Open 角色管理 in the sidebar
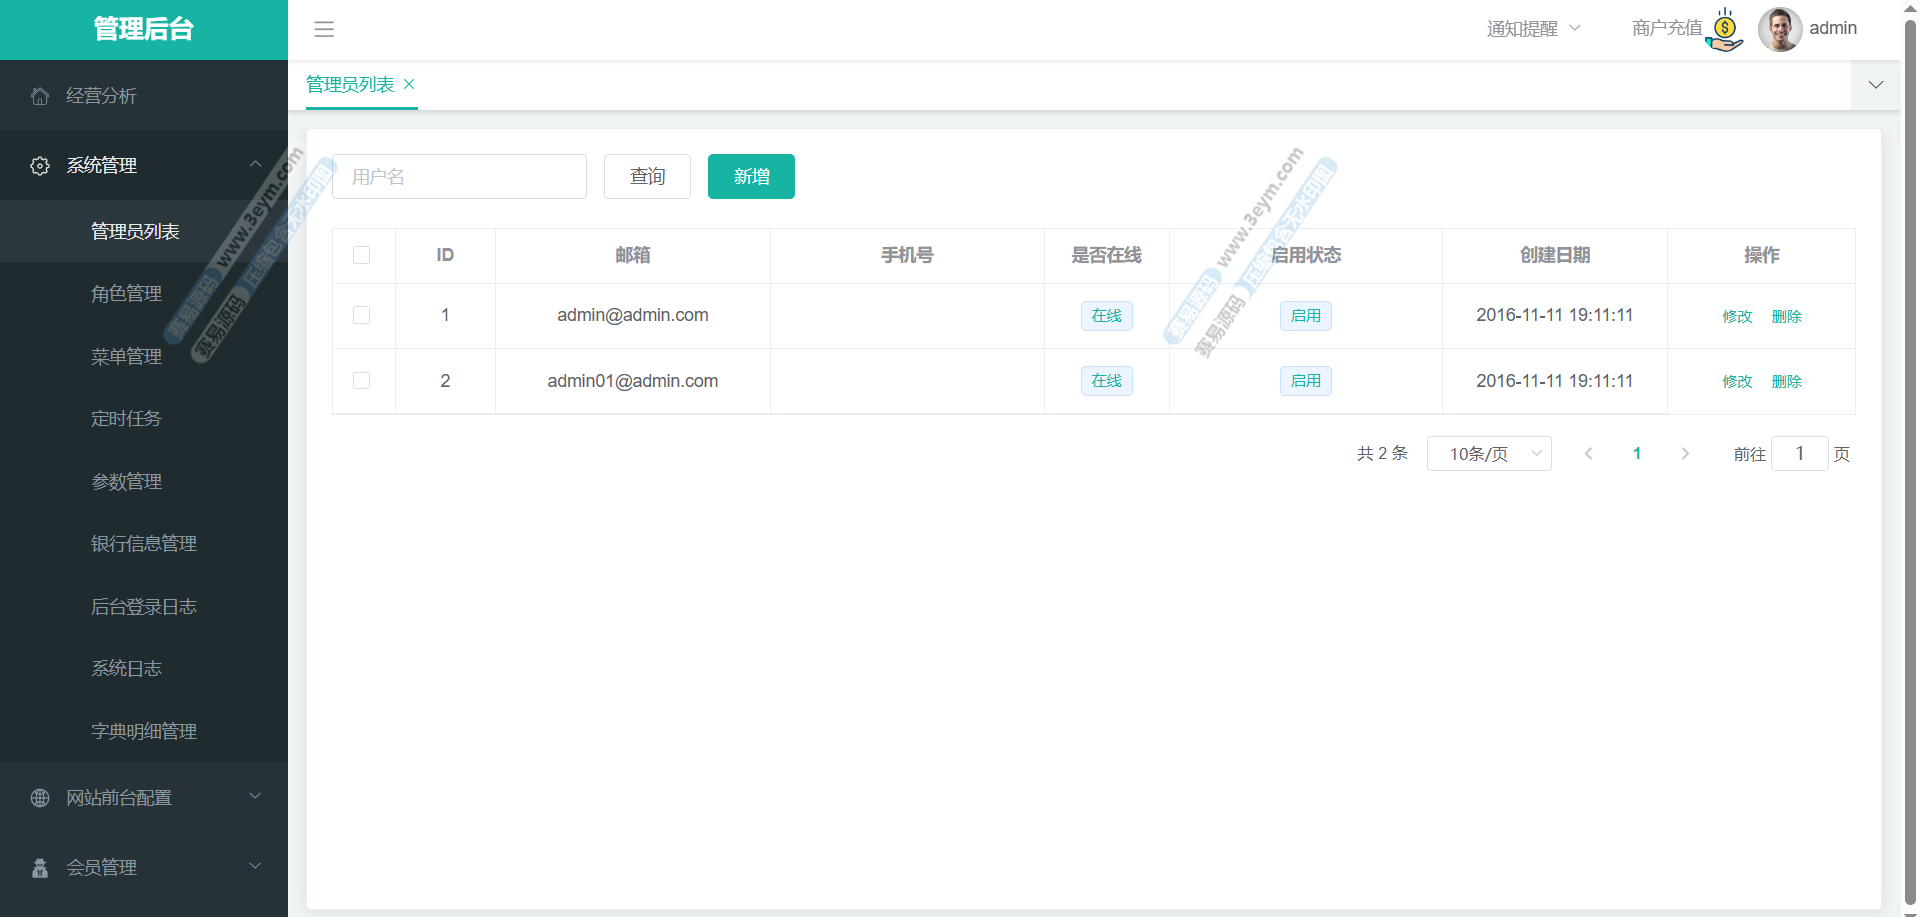This screenshot has width=1920, height=917. coord(127,294)
